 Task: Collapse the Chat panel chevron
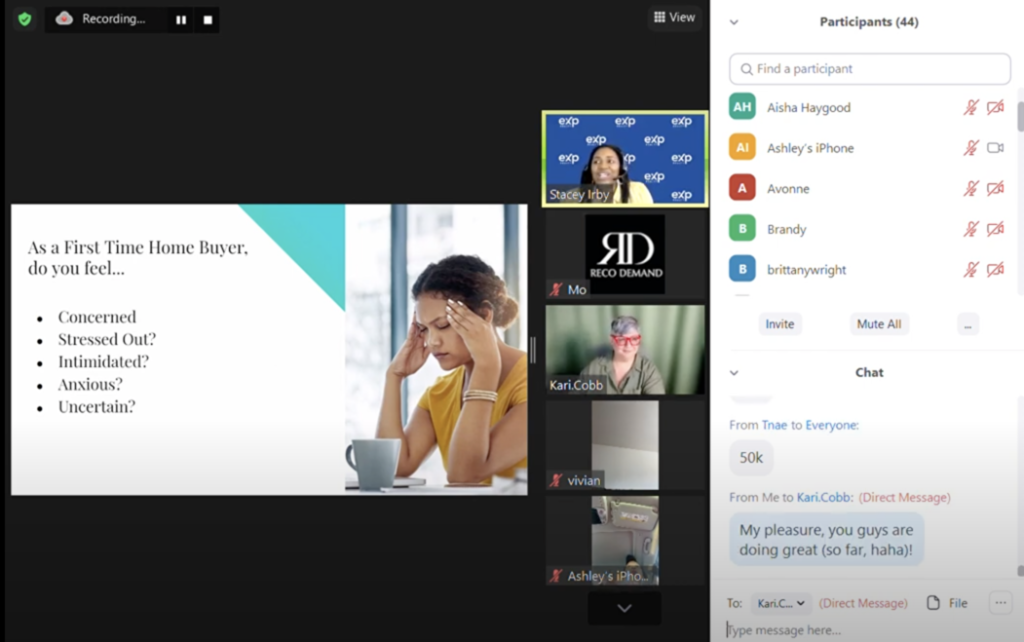734,373
